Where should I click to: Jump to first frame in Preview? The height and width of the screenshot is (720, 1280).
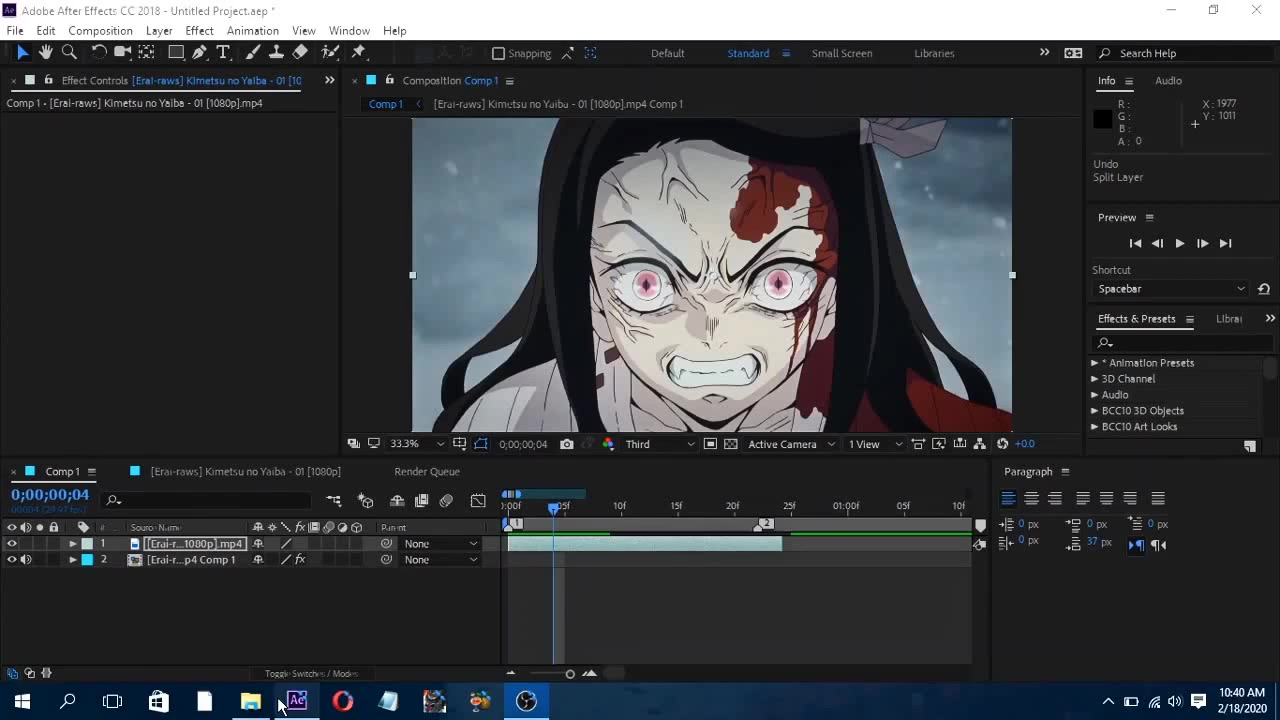1135,243
